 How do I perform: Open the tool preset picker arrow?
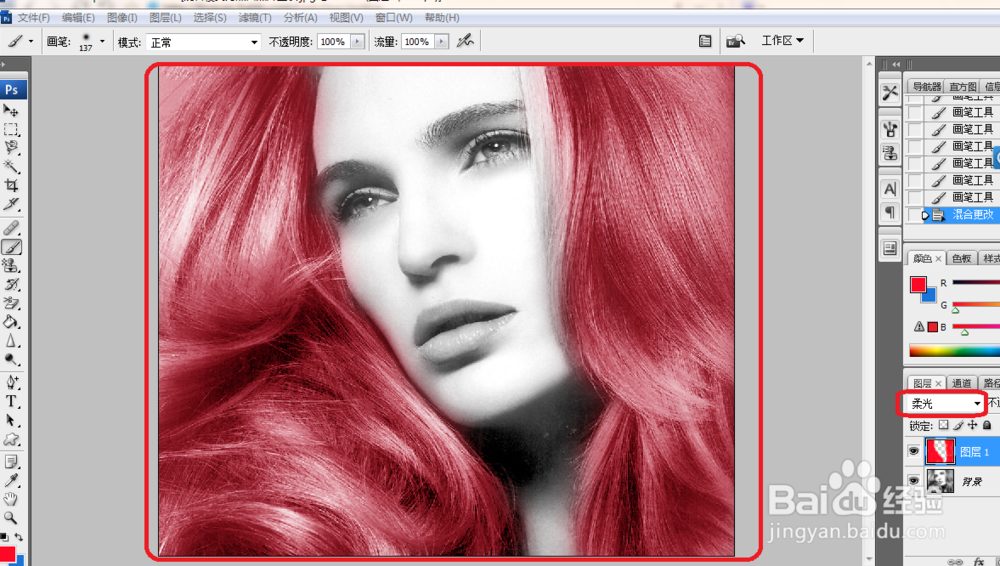pos(31,41)
